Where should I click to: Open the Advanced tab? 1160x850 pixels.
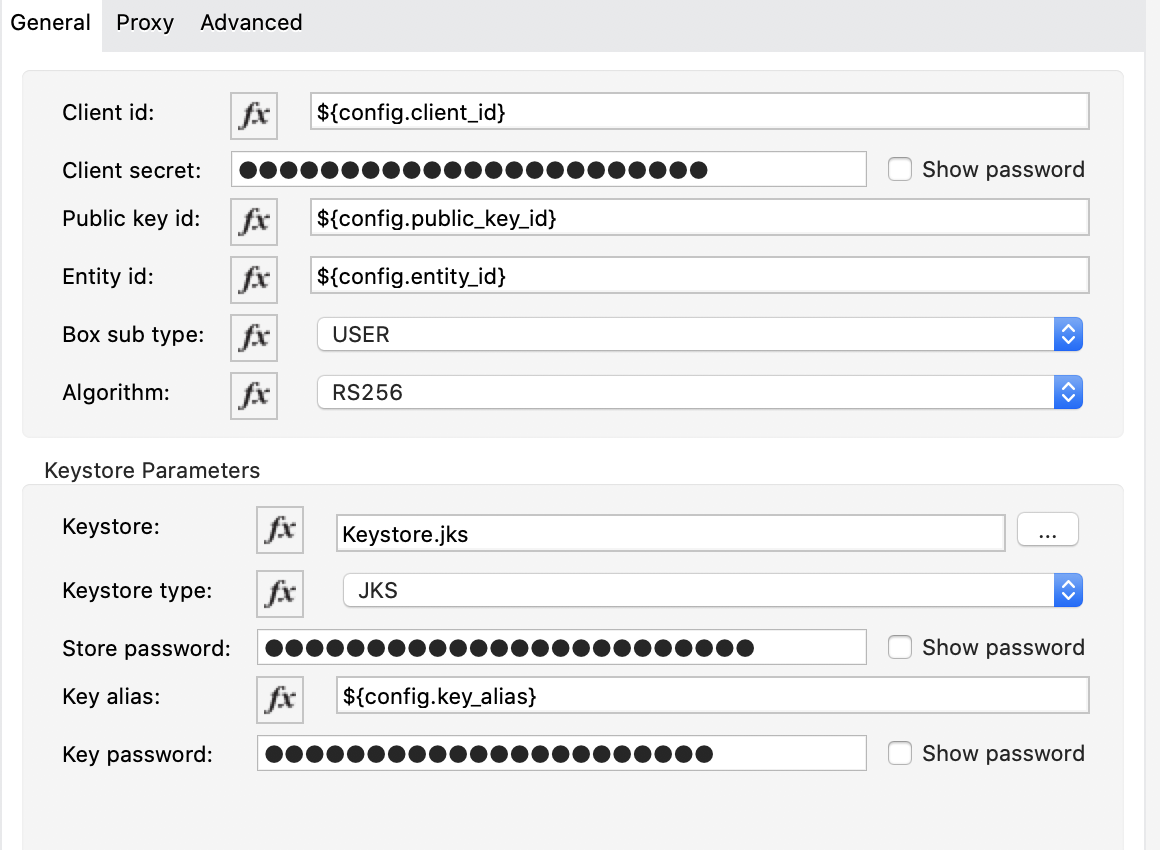[251, 23]
